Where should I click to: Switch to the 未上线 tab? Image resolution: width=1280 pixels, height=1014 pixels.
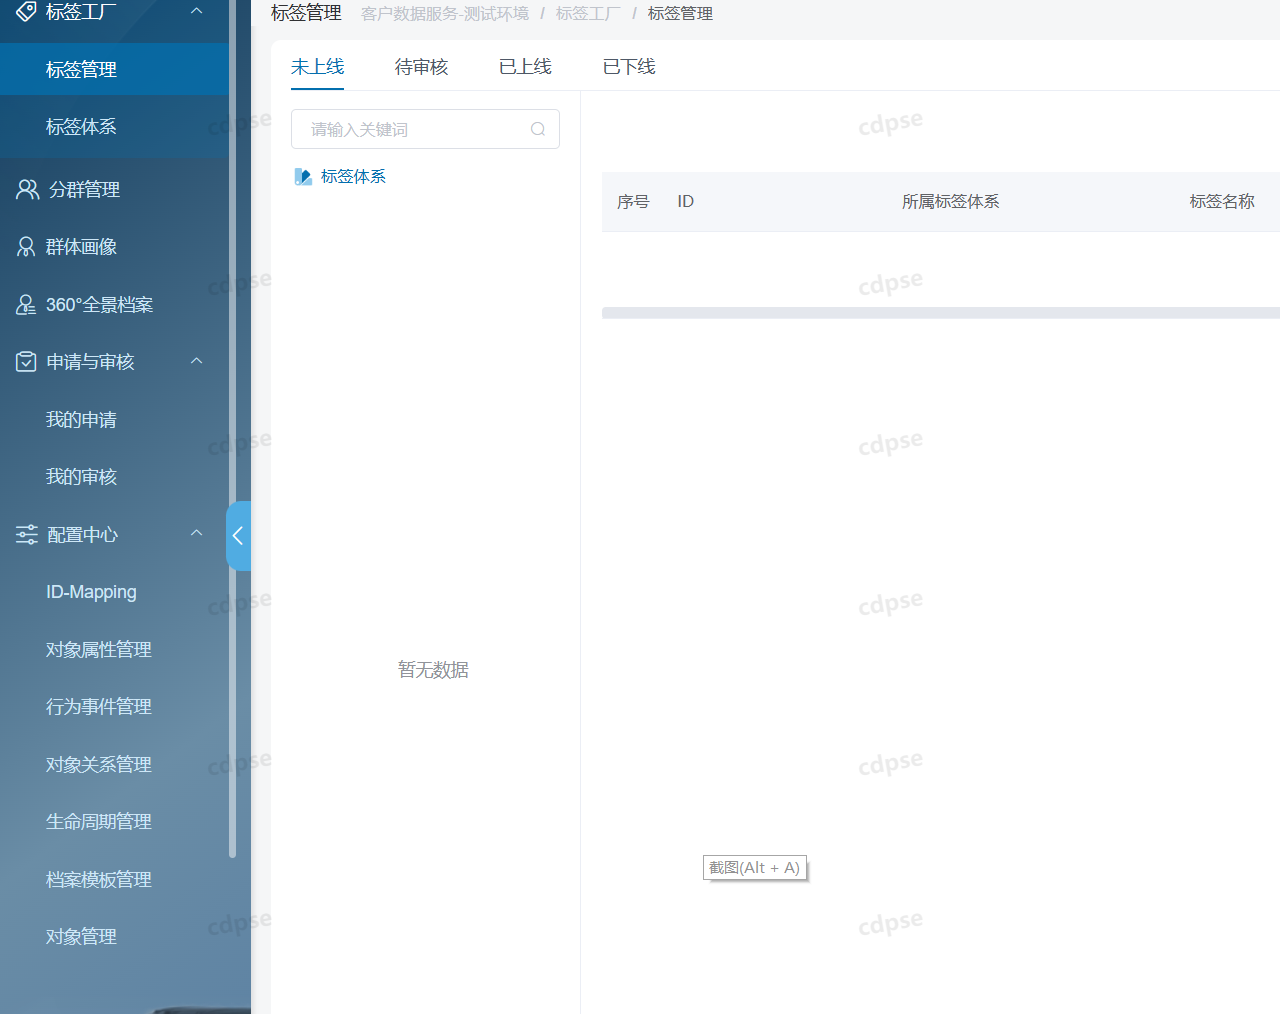(x=317, y=67)
